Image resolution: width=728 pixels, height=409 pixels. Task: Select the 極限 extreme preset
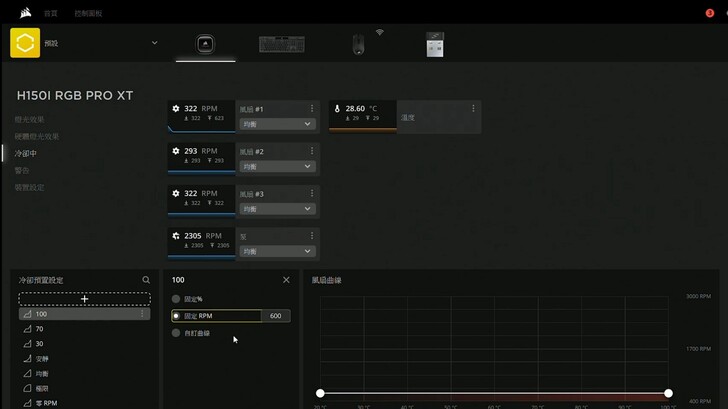[84, 388]
